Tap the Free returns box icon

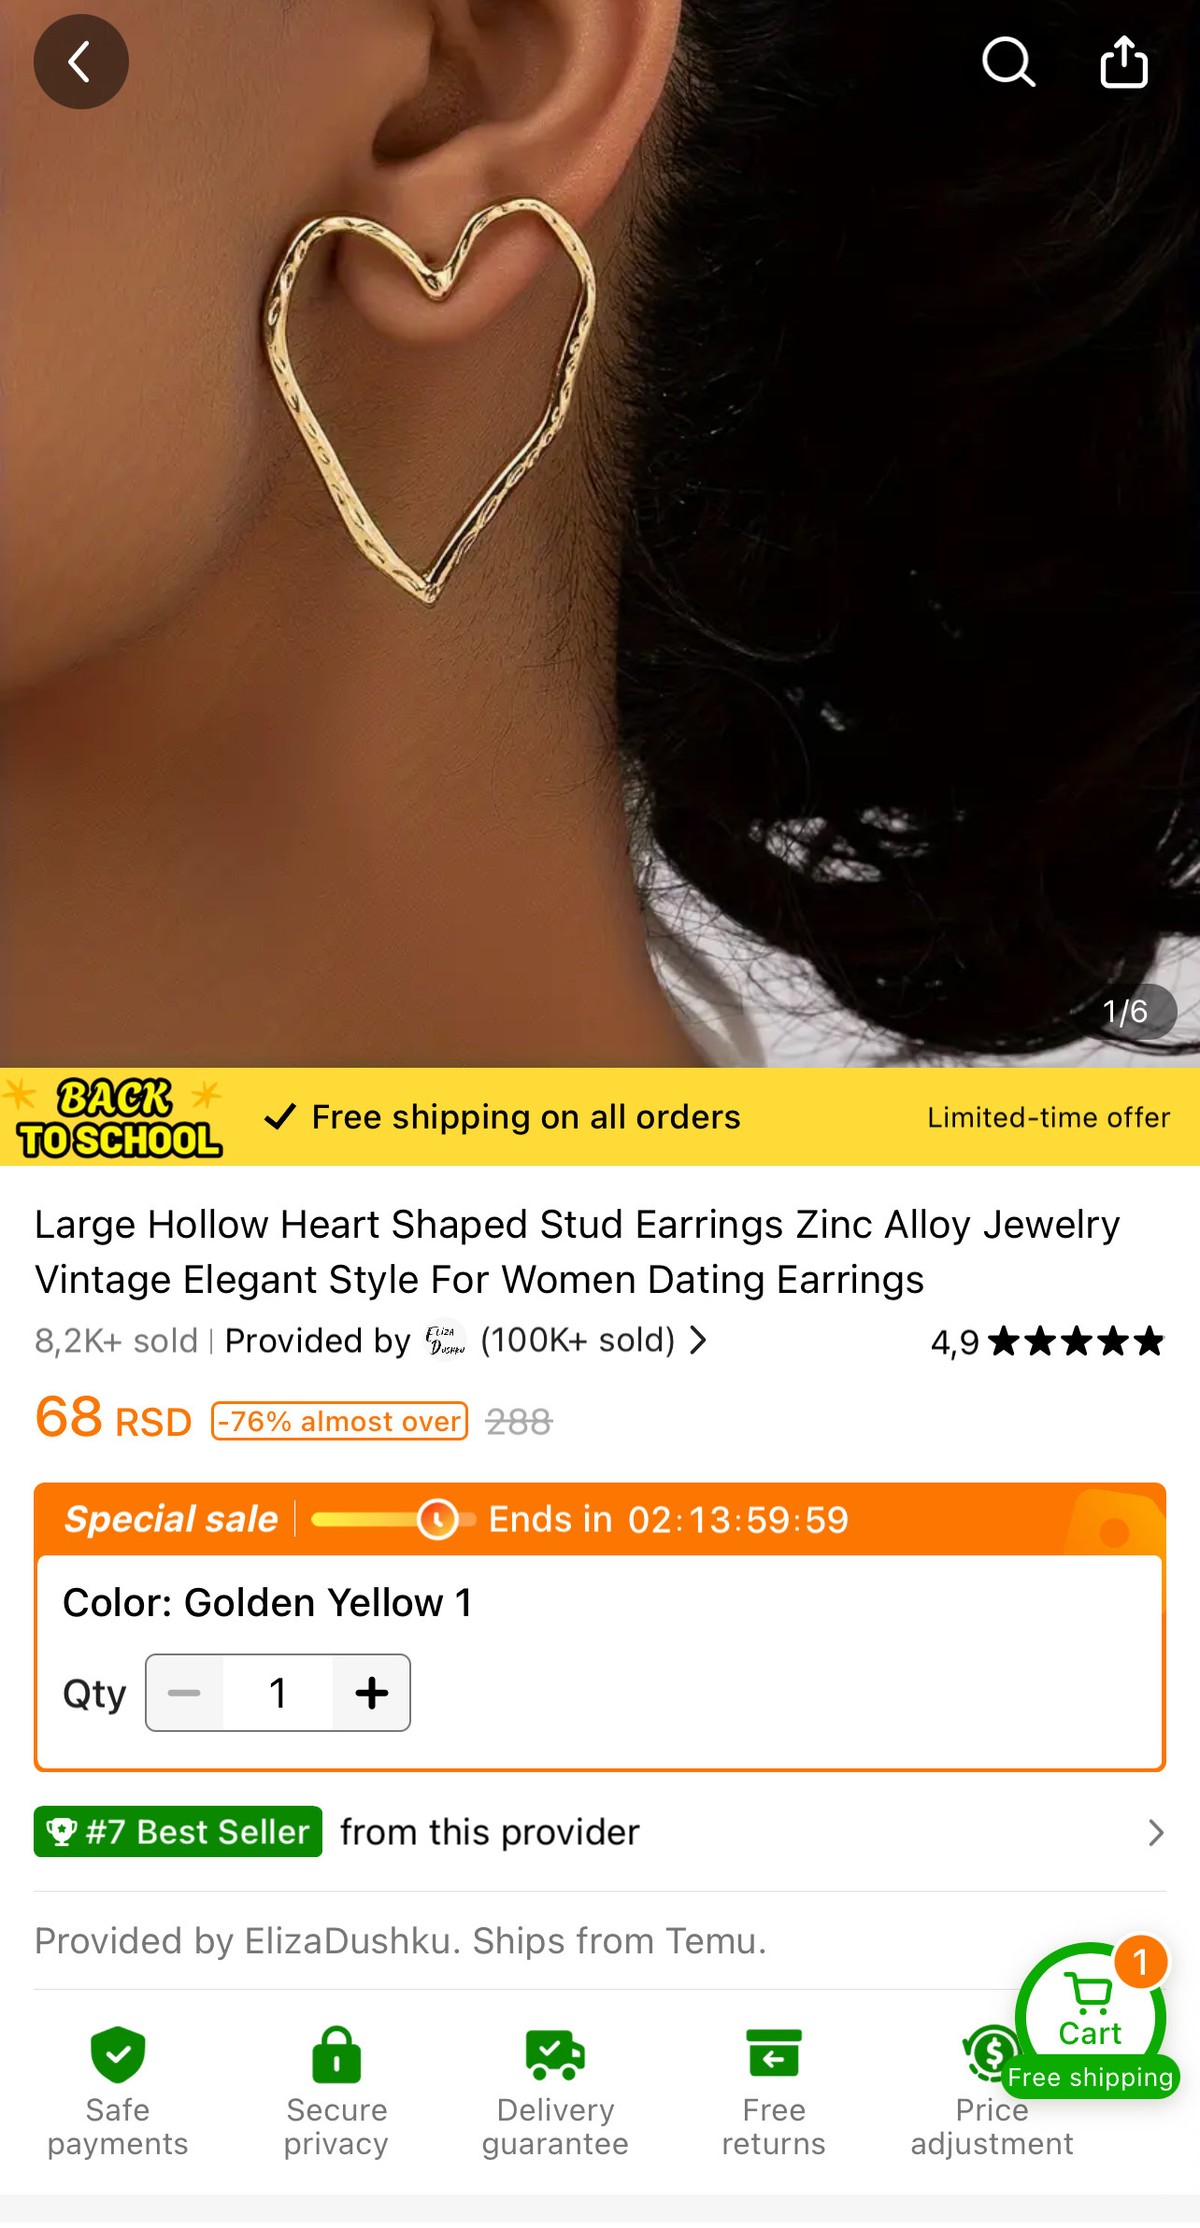pyautogui.click(x=774, y=2054)
